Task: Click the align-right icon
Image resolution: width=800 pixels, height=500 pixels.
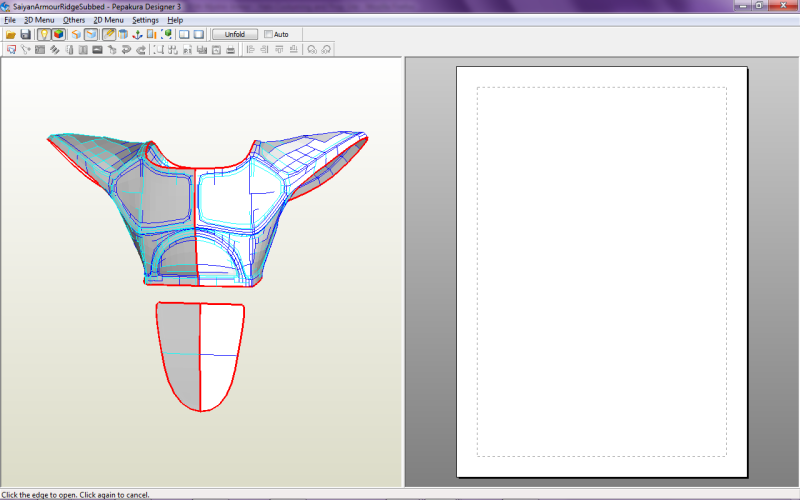Action: click(x=264, y=49)
